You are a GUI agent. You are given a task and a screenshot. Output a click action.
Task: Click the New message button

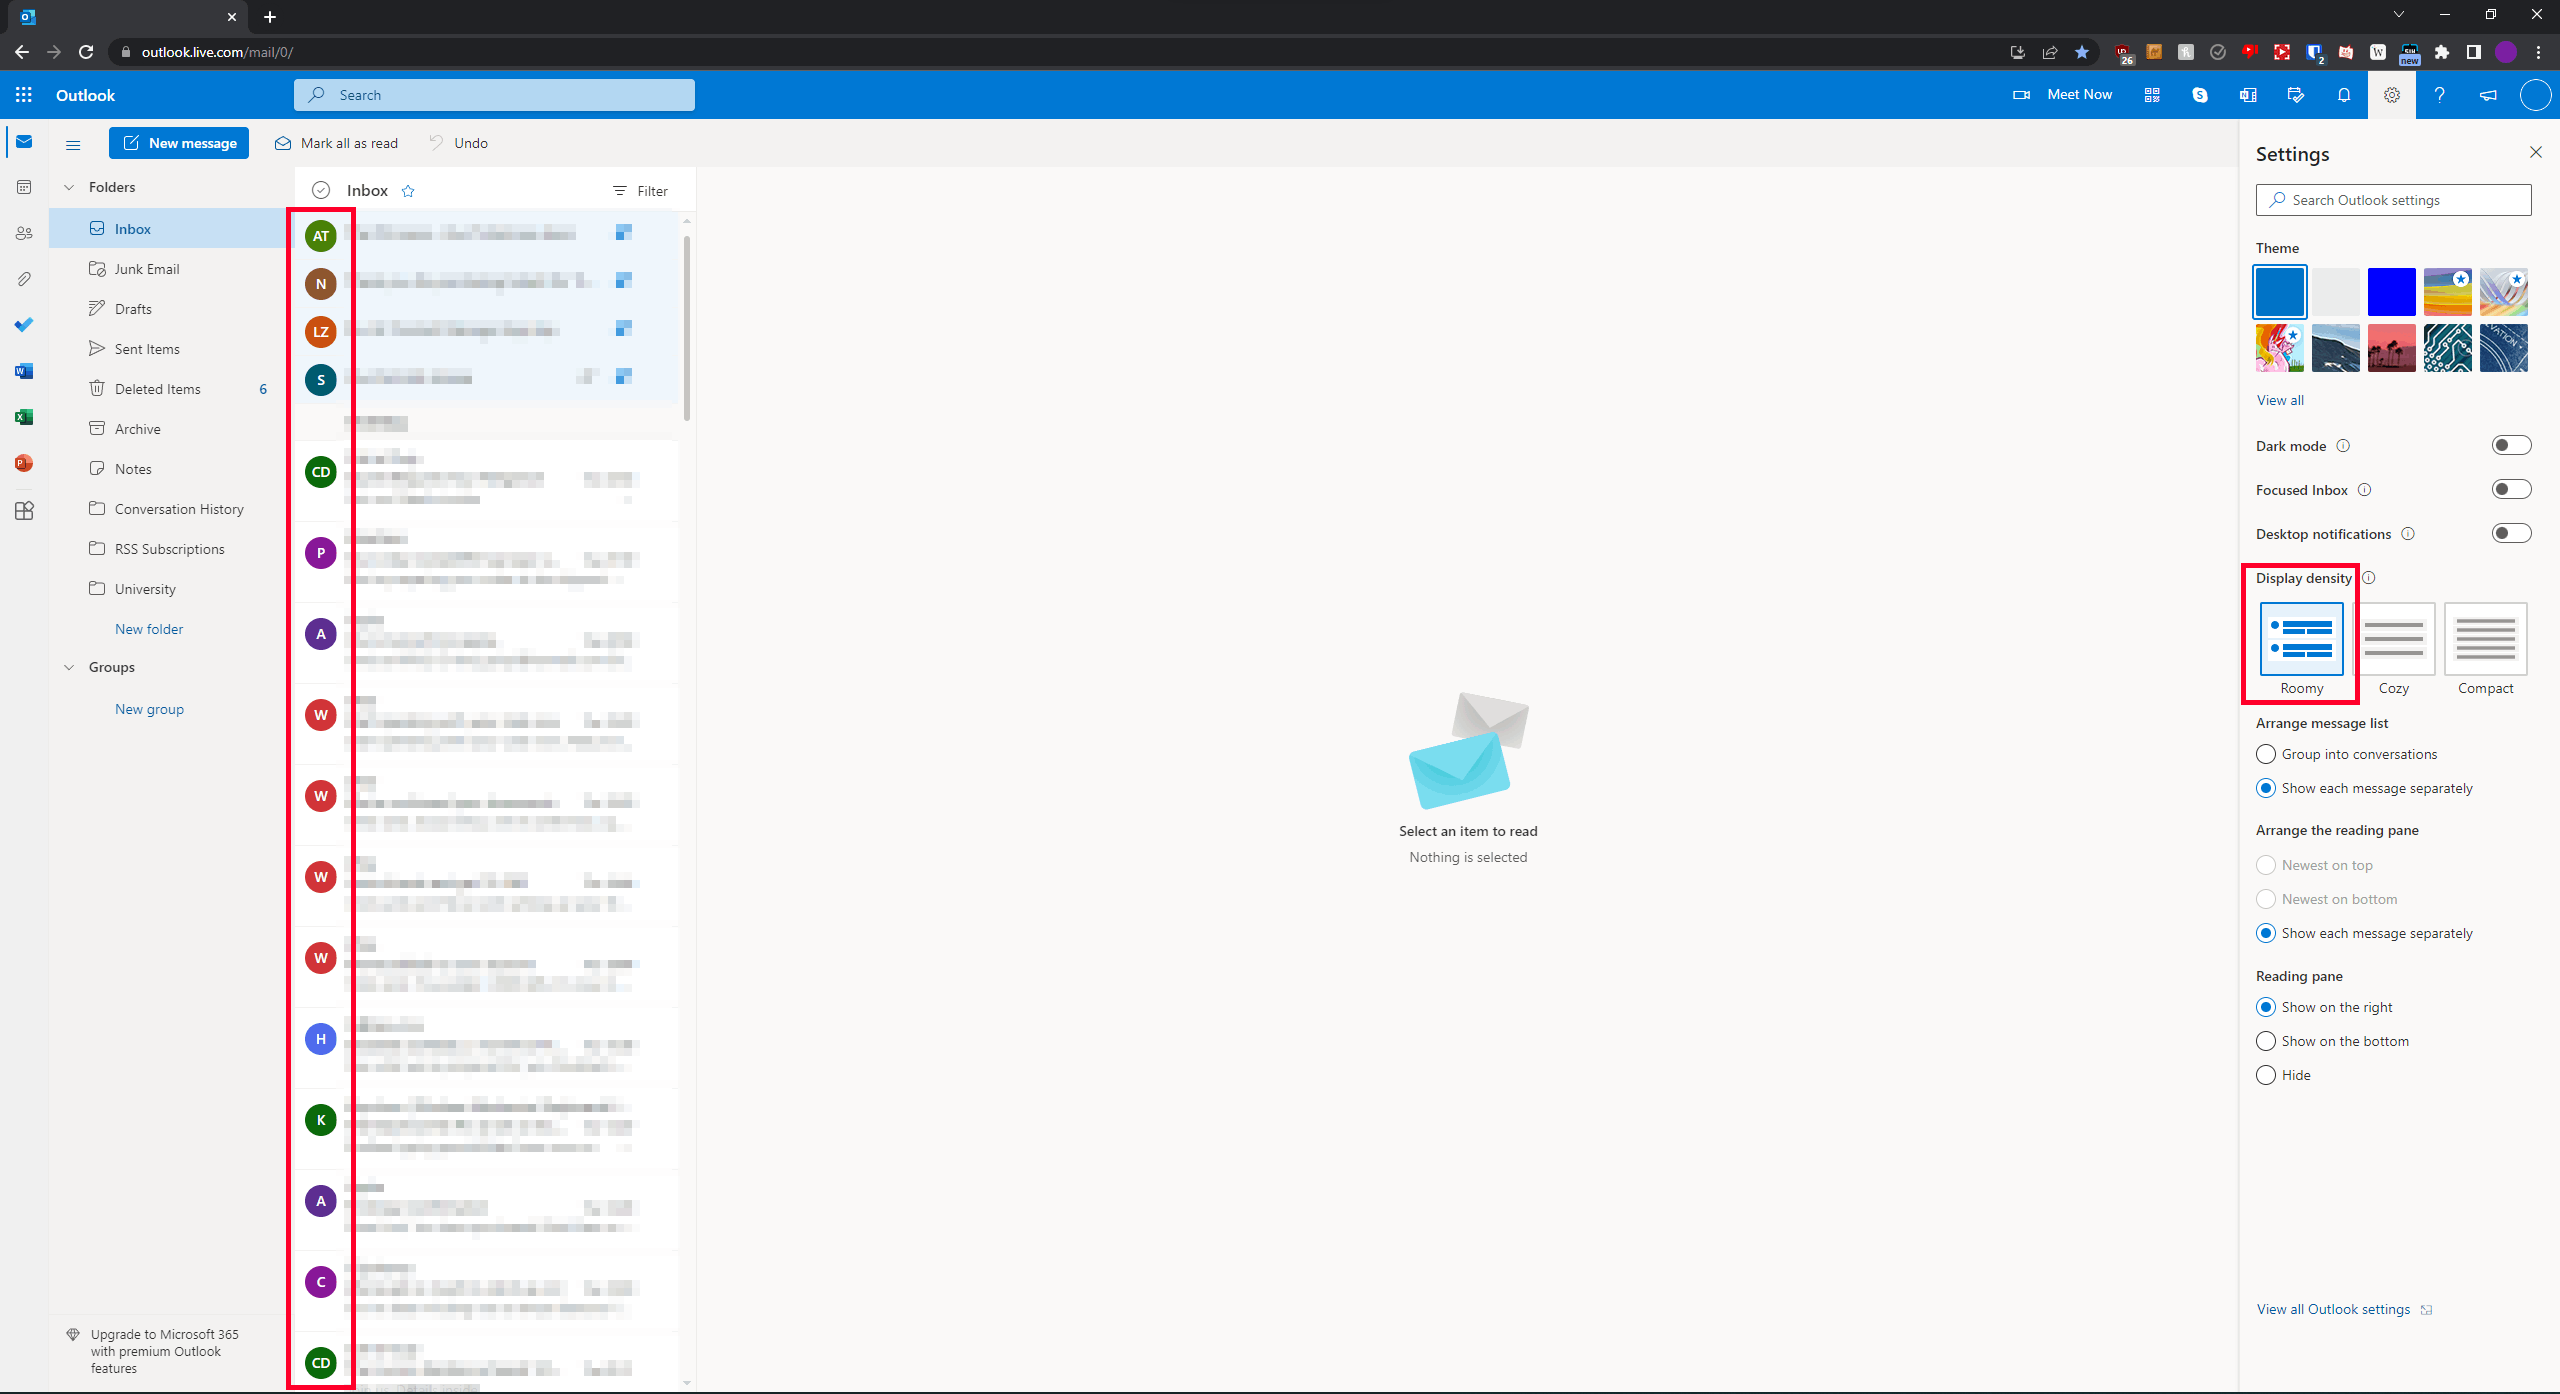pyautogui.click(x=179, y=143)
